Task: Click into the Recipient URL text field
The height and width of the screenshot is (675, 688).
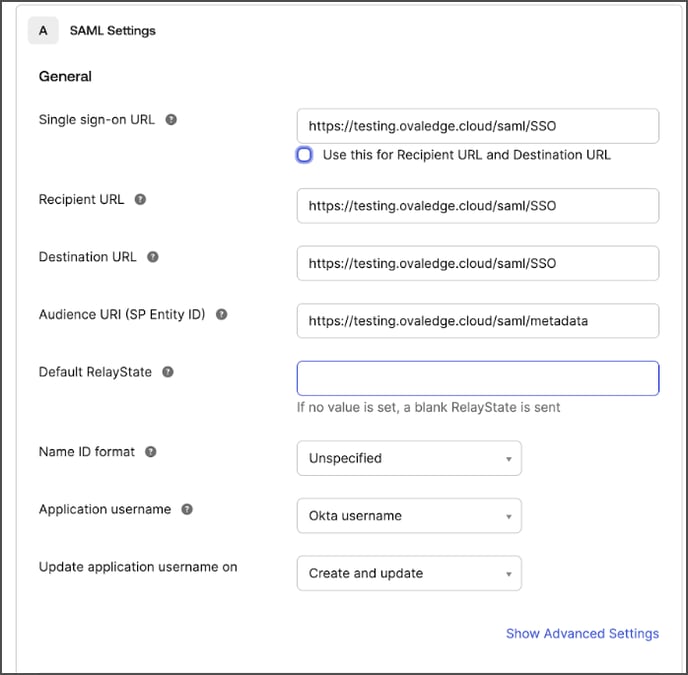Action: (478, 206)
